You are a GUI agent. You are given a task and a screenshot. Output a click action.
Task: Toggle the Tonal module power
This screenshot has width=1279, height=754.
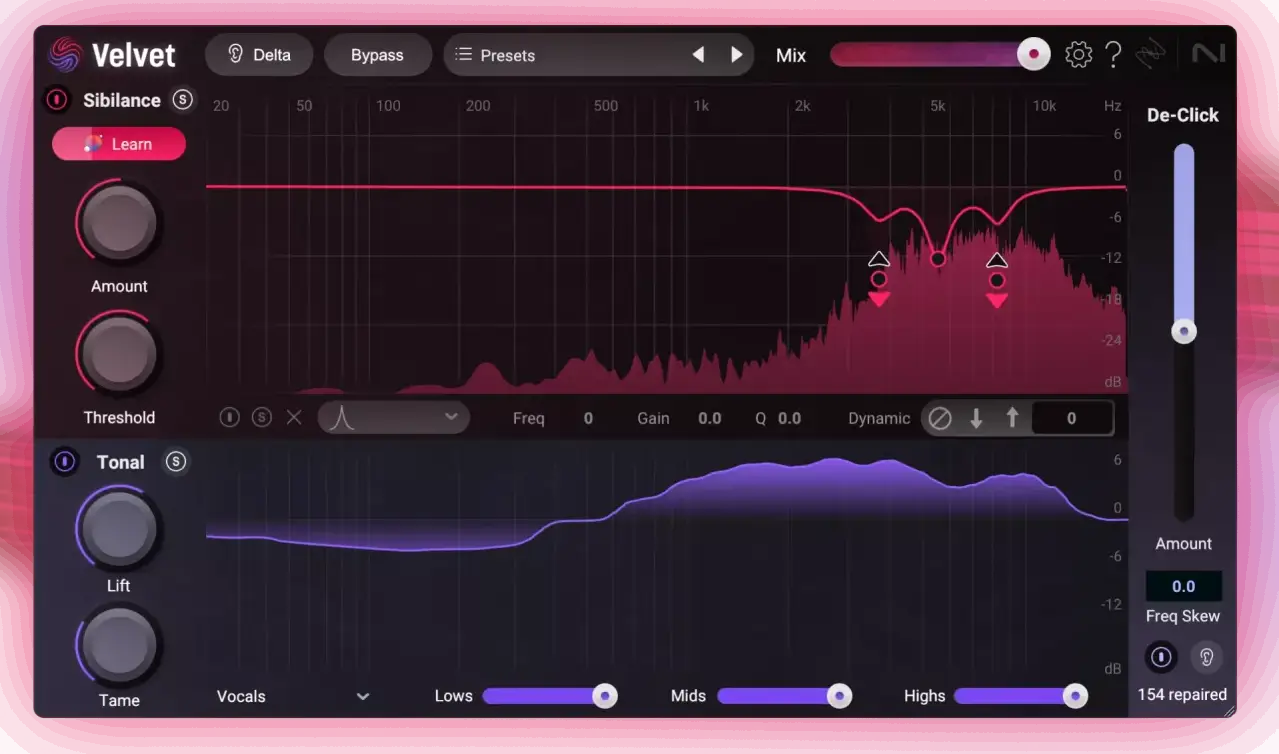[65, 461]
